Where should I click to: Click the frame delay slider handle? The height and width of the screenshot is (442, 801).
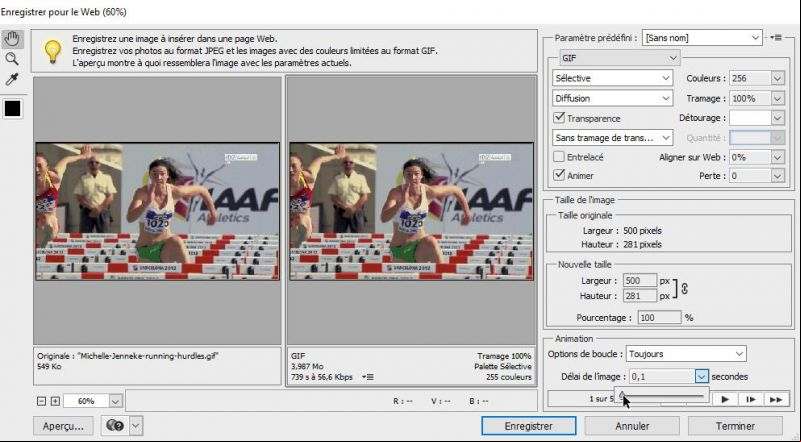pos(622,395)
